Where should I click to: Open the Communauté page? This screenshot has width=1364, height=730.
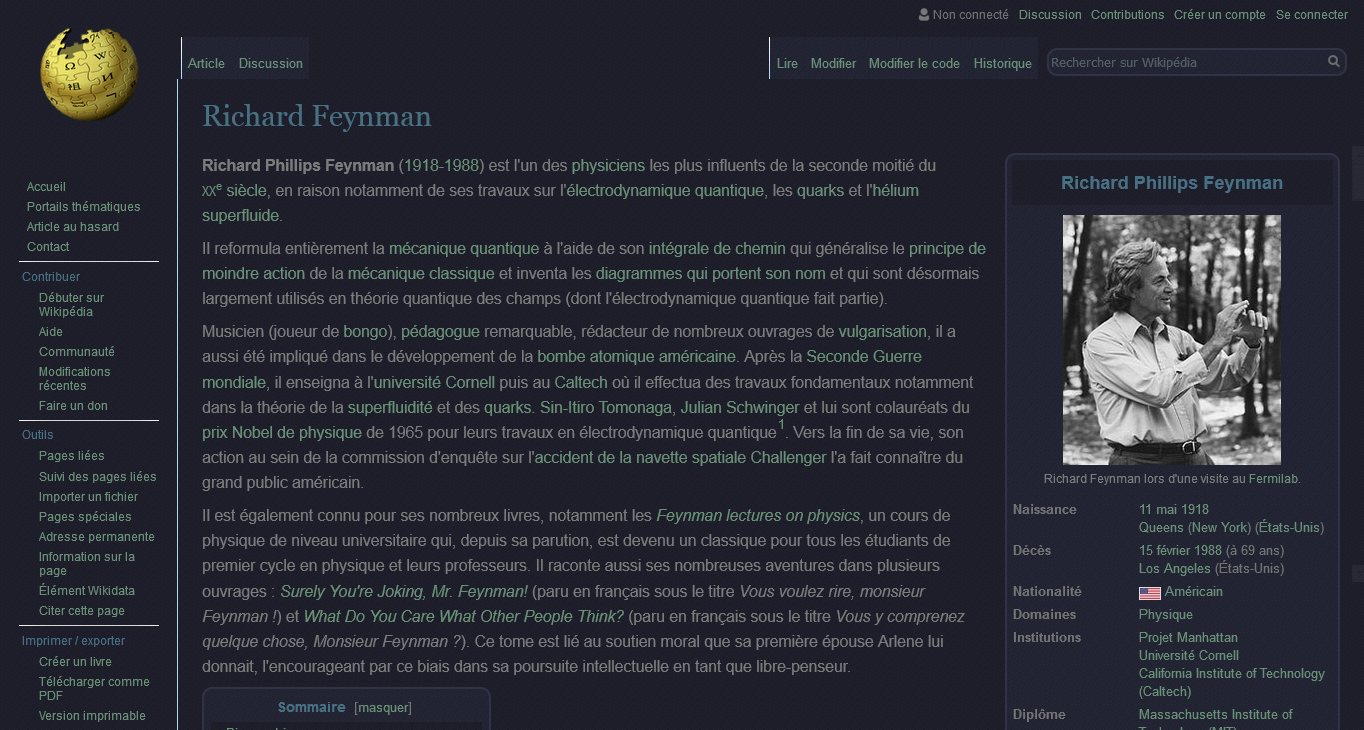point(77,352)
